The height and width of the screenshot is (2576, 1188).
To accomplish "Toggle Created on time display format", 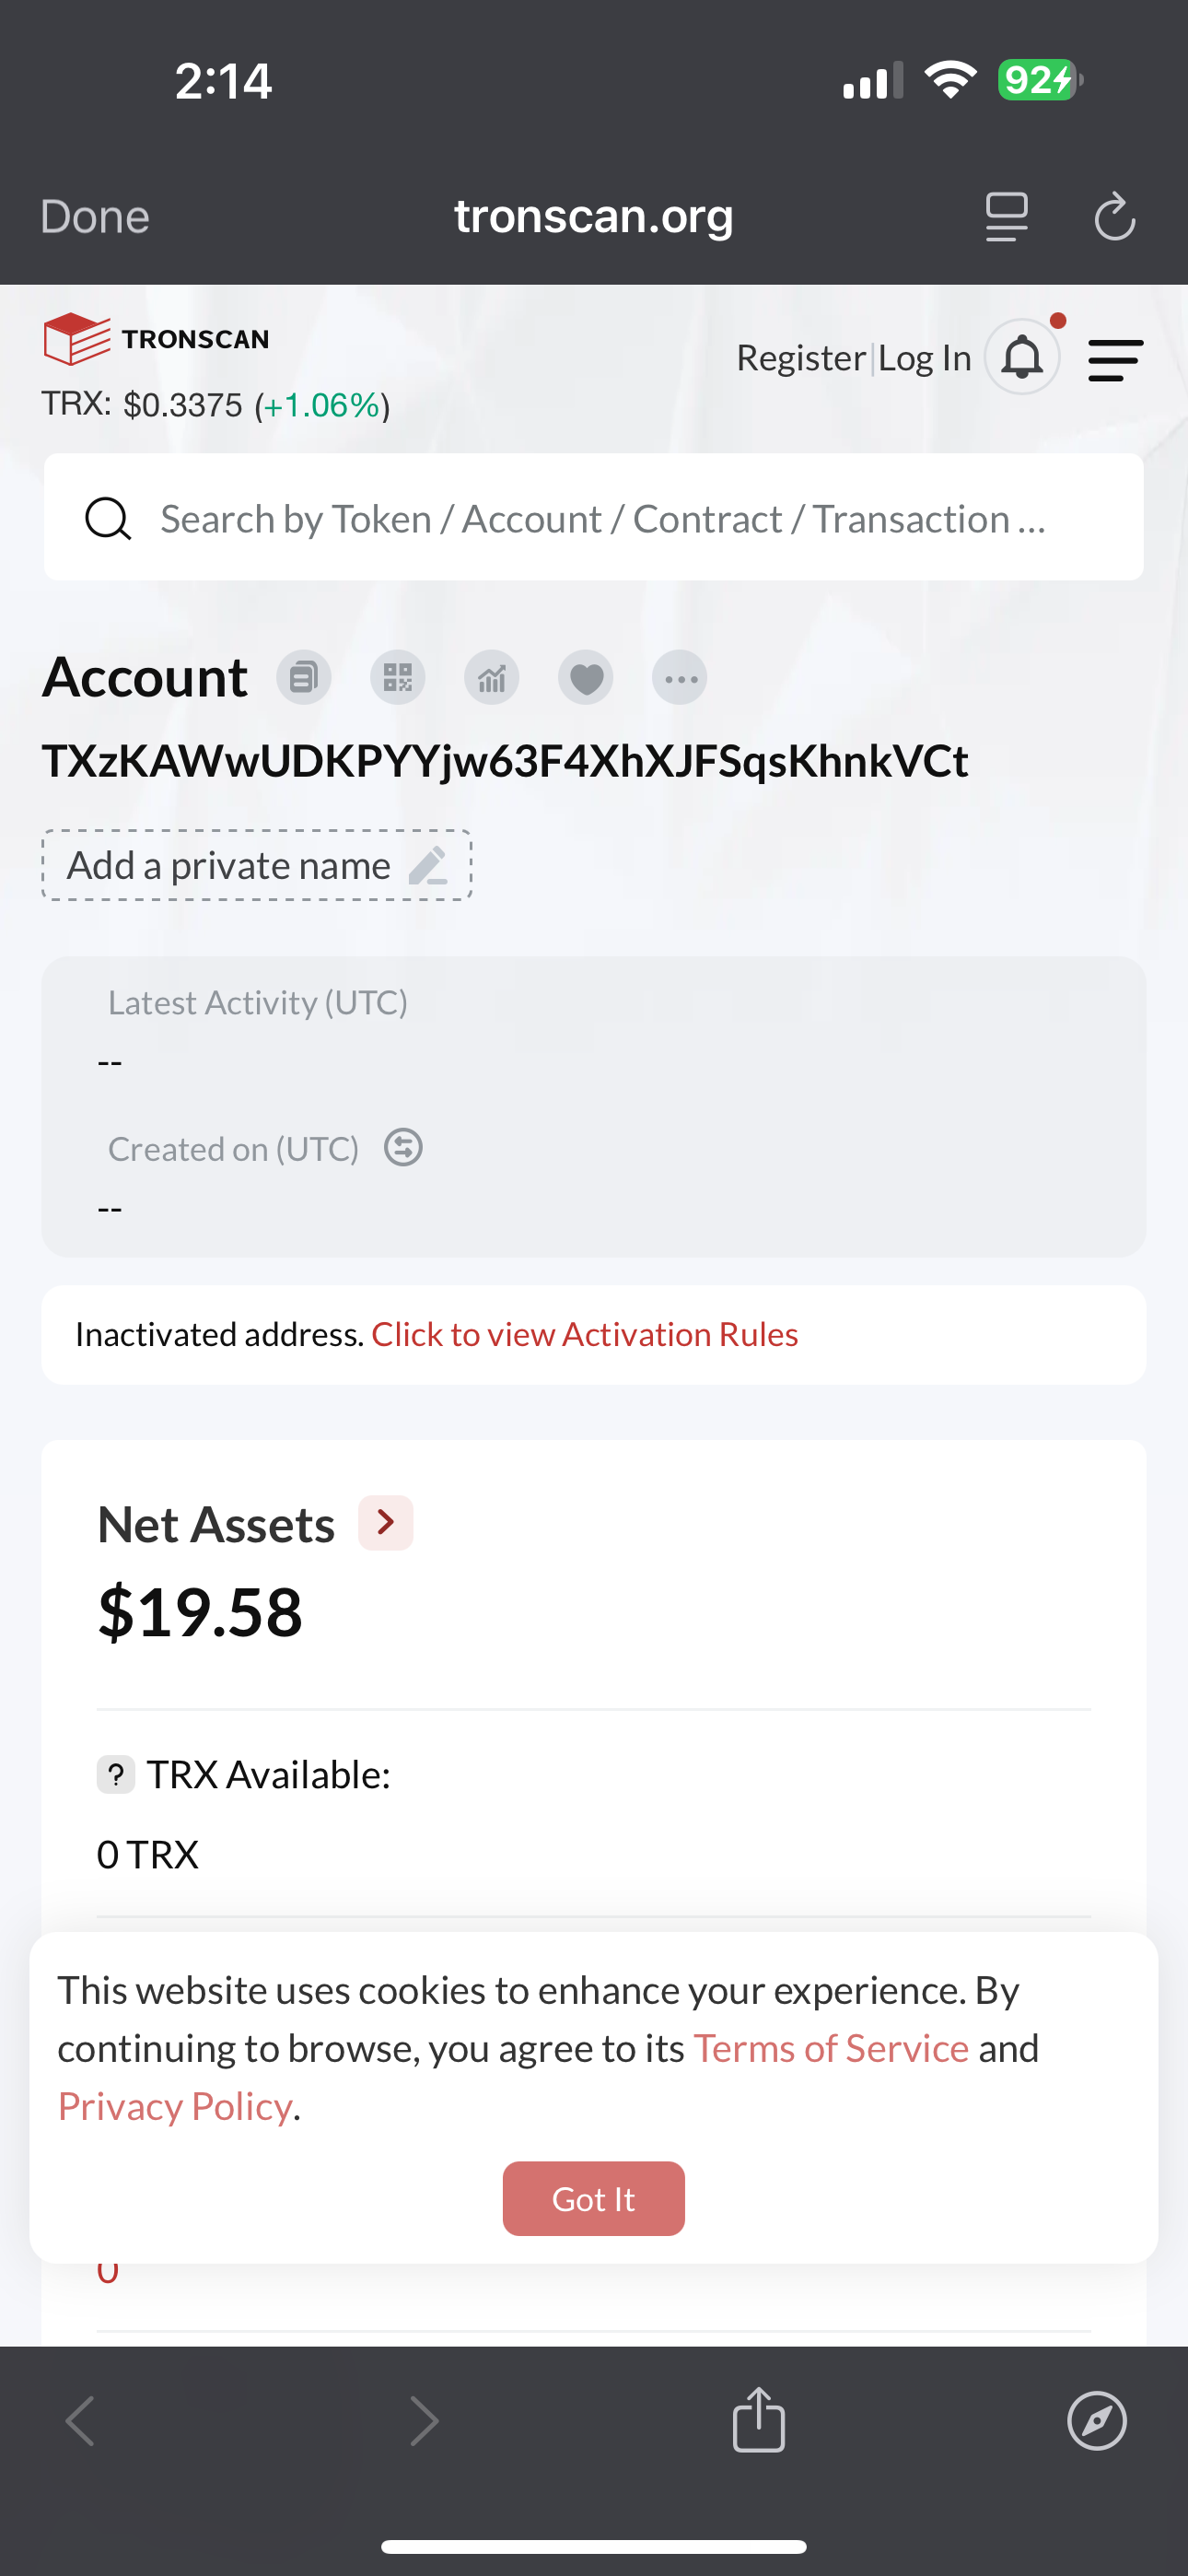I will pos(403,1147).
